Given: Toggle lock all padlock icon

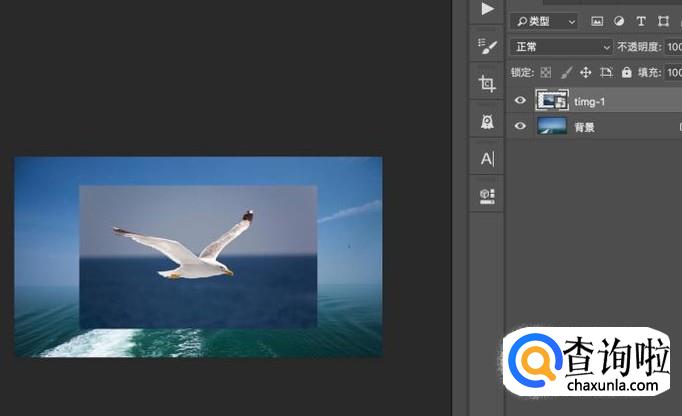Looking at the screenshot, I should (626, 72).
